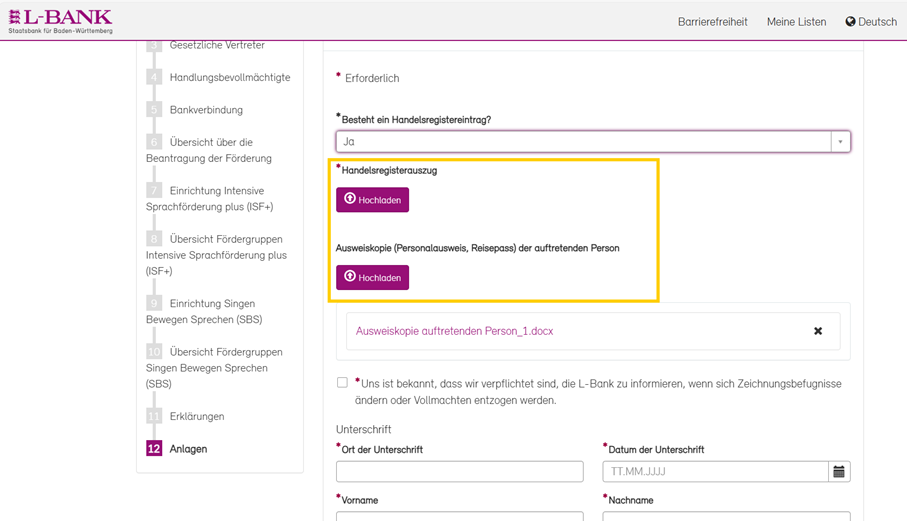
Task: Upload the Handelsregisterauszug via Hochladen
Action: coord(372,200)
